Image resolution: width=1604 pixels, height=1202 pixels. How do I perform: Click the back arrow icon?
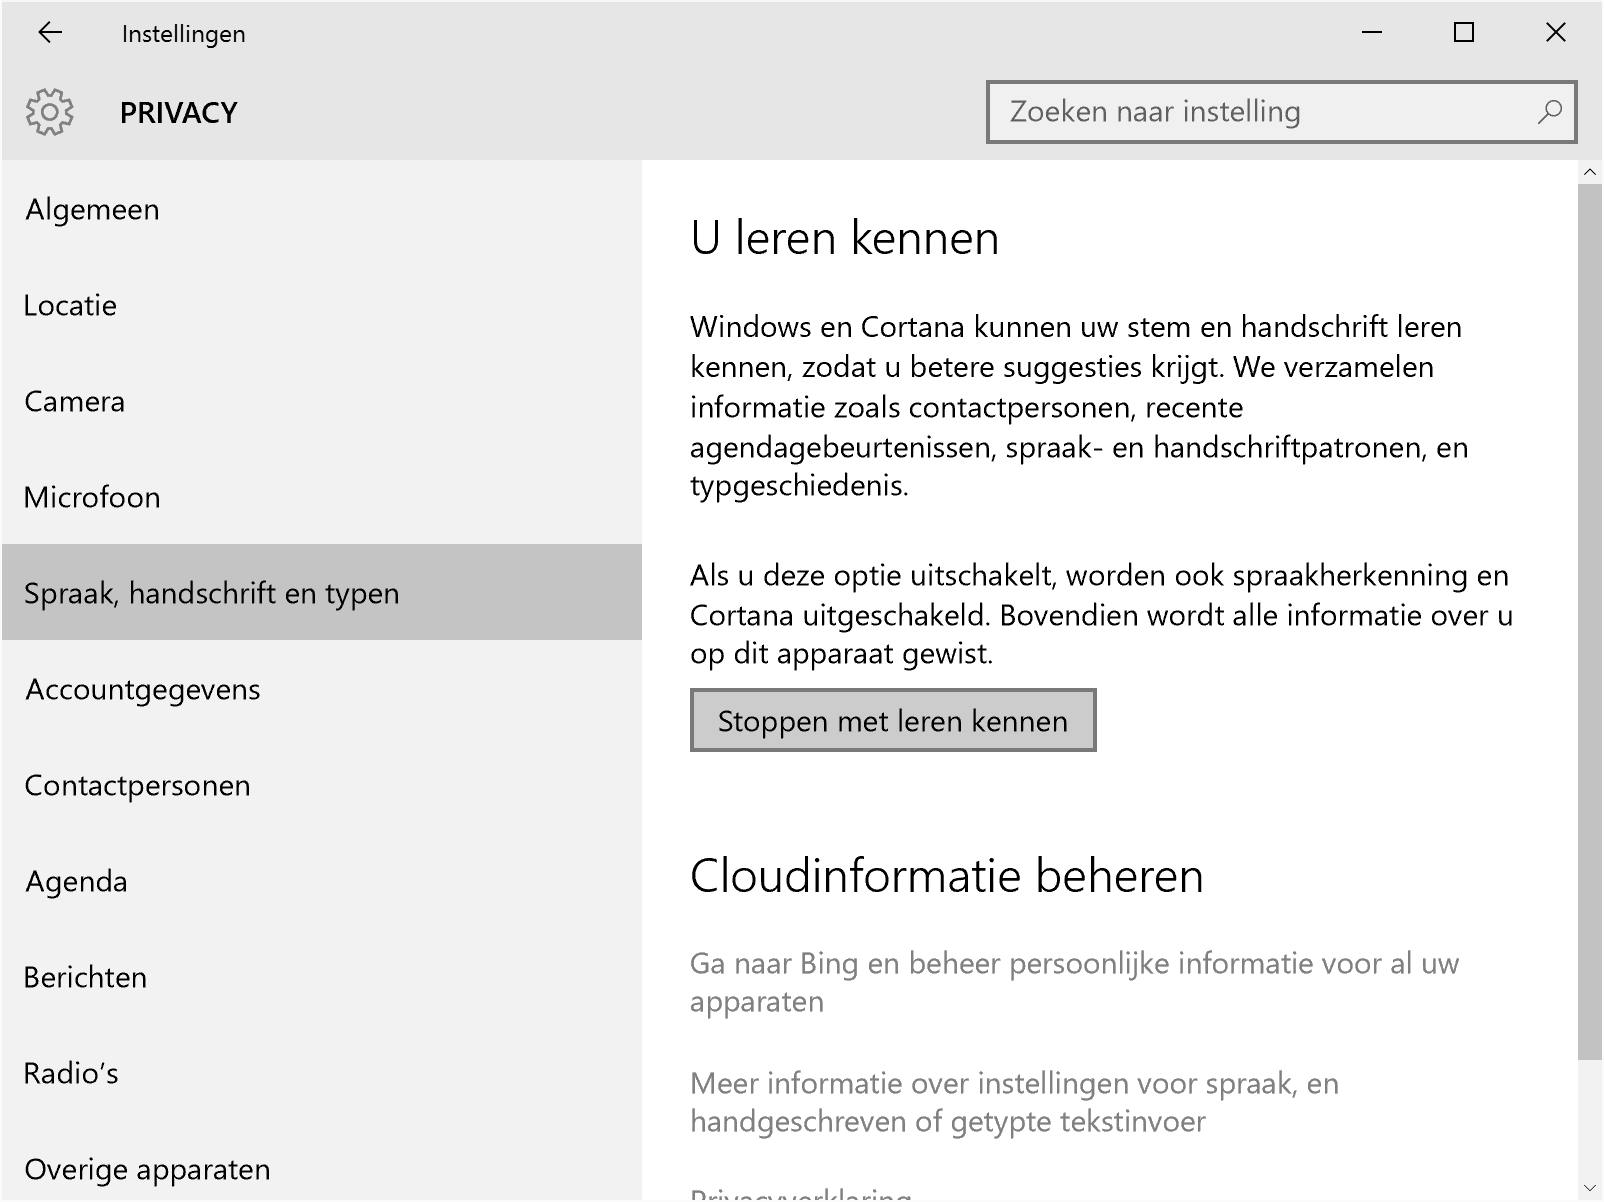coord(50,33)
